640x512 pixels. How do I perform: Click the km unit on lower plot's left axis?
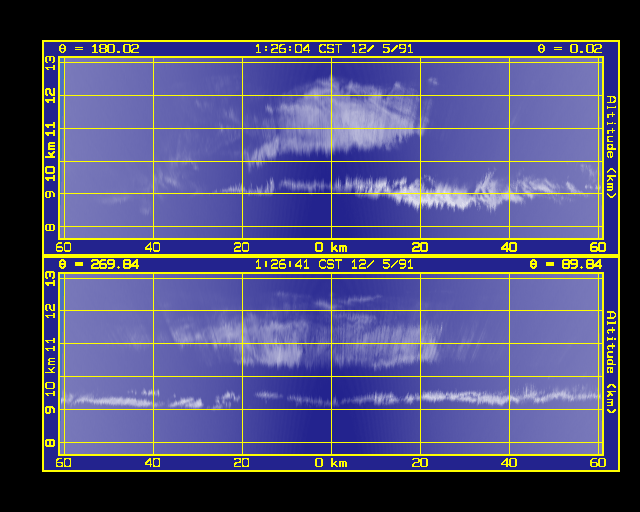pyautogui.click(x=50, y=365)
